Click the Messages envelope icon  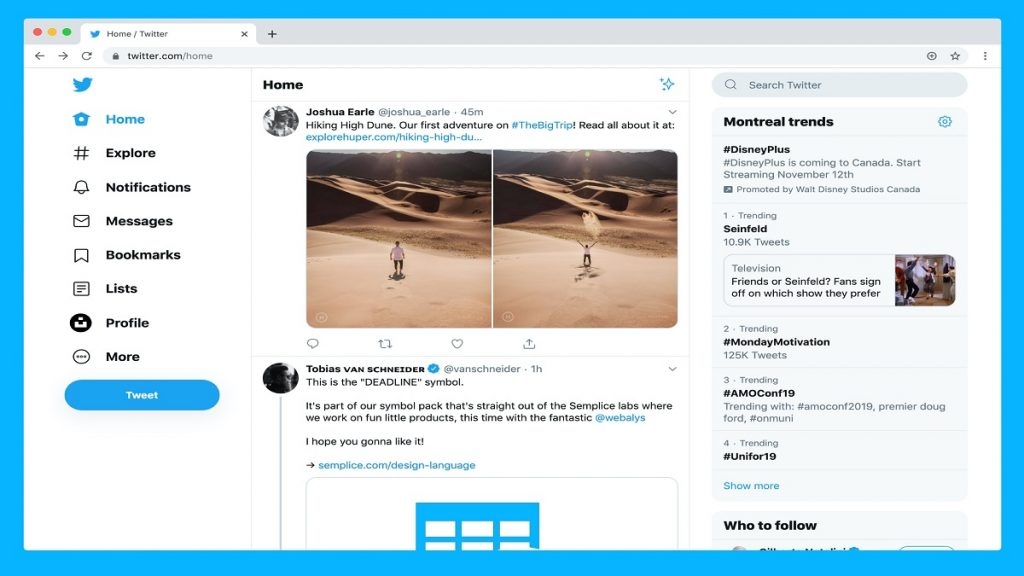click(x=82, y=221)
